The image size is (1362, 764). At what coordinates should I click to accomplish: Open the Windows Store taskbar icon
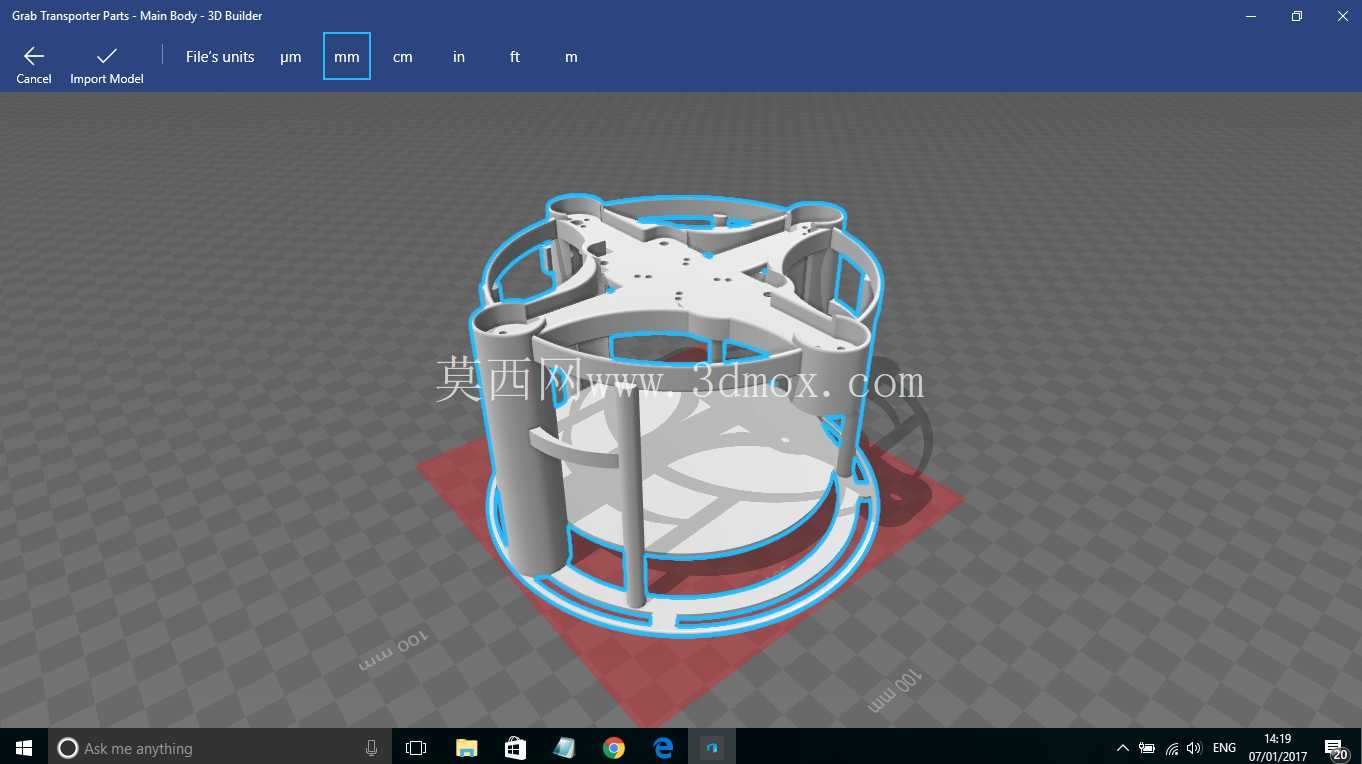(515, 748)
